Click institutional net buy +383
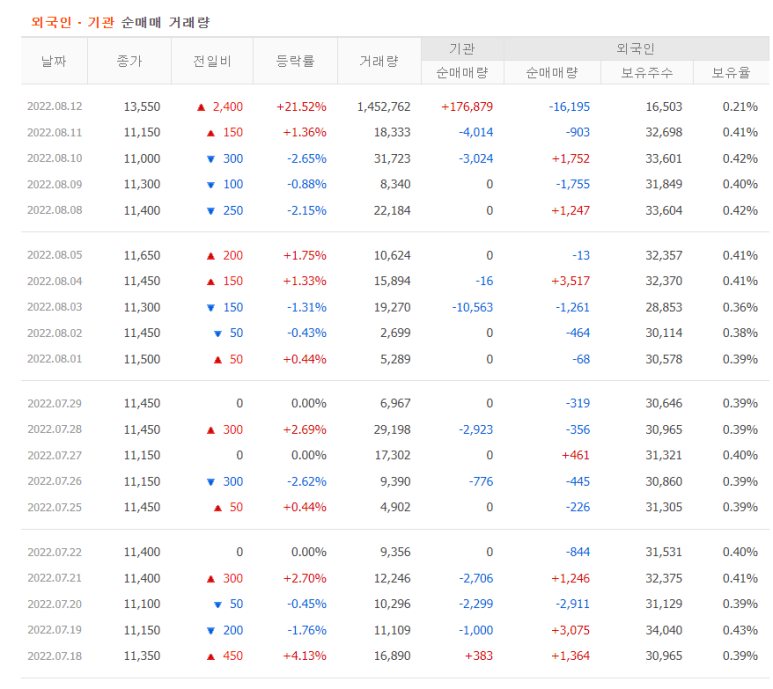The image size is (773, 689). [x=479, y=656]
